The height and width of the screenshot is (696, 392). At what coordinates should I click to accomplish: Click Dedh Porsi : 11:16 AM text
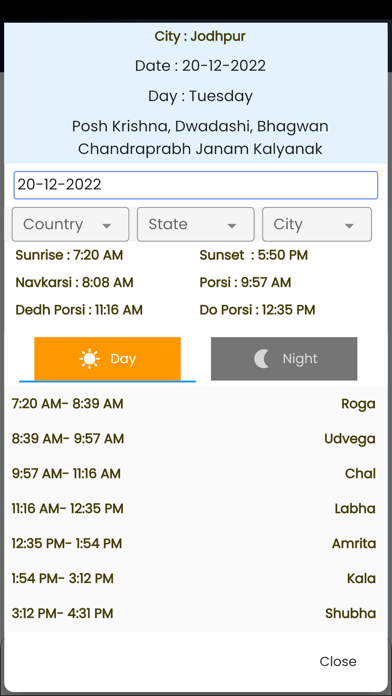click(x=79, y=310)
